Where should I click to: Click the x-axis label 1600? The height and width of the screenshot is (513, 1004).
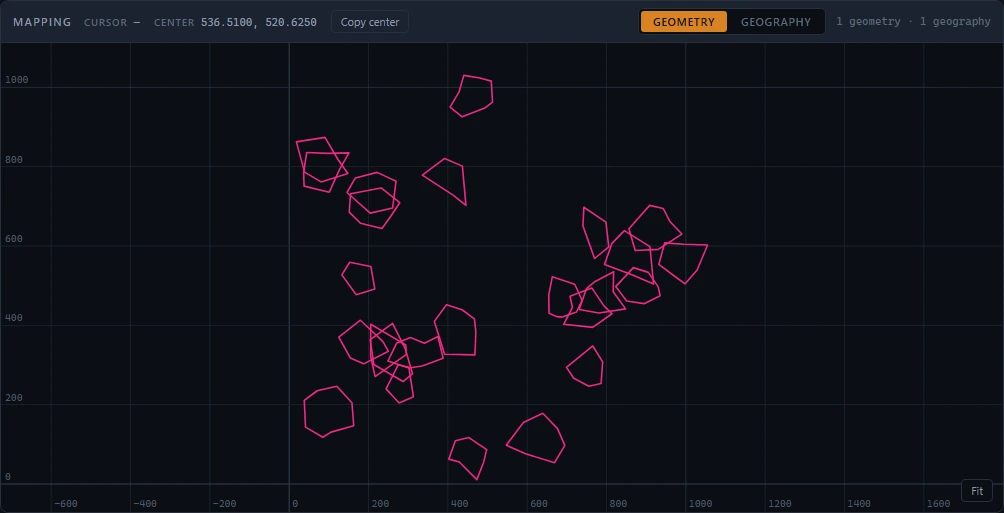[x=939, y=504]
